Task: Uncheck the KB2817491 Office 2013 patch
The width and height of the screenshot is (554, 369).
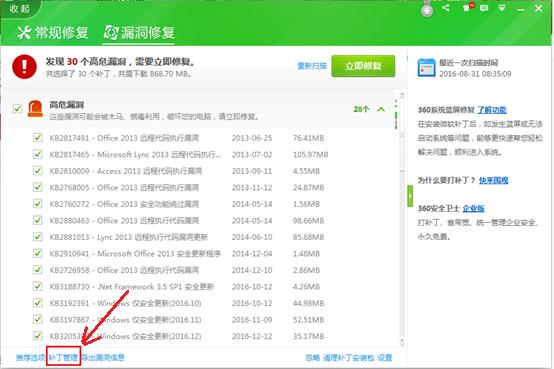Action: click(x=37, y=137)
